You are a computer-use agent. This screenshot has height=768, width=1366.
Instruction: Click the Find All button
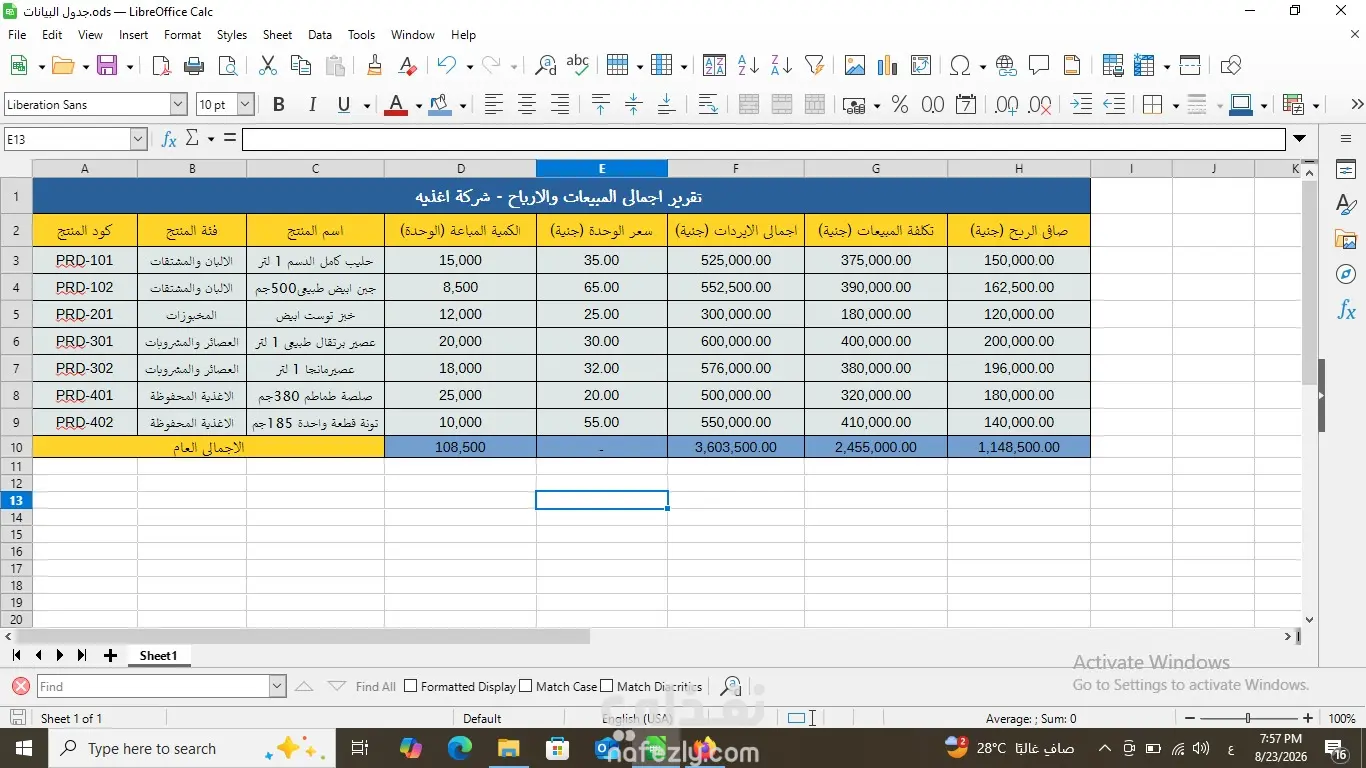click(376, 687)
